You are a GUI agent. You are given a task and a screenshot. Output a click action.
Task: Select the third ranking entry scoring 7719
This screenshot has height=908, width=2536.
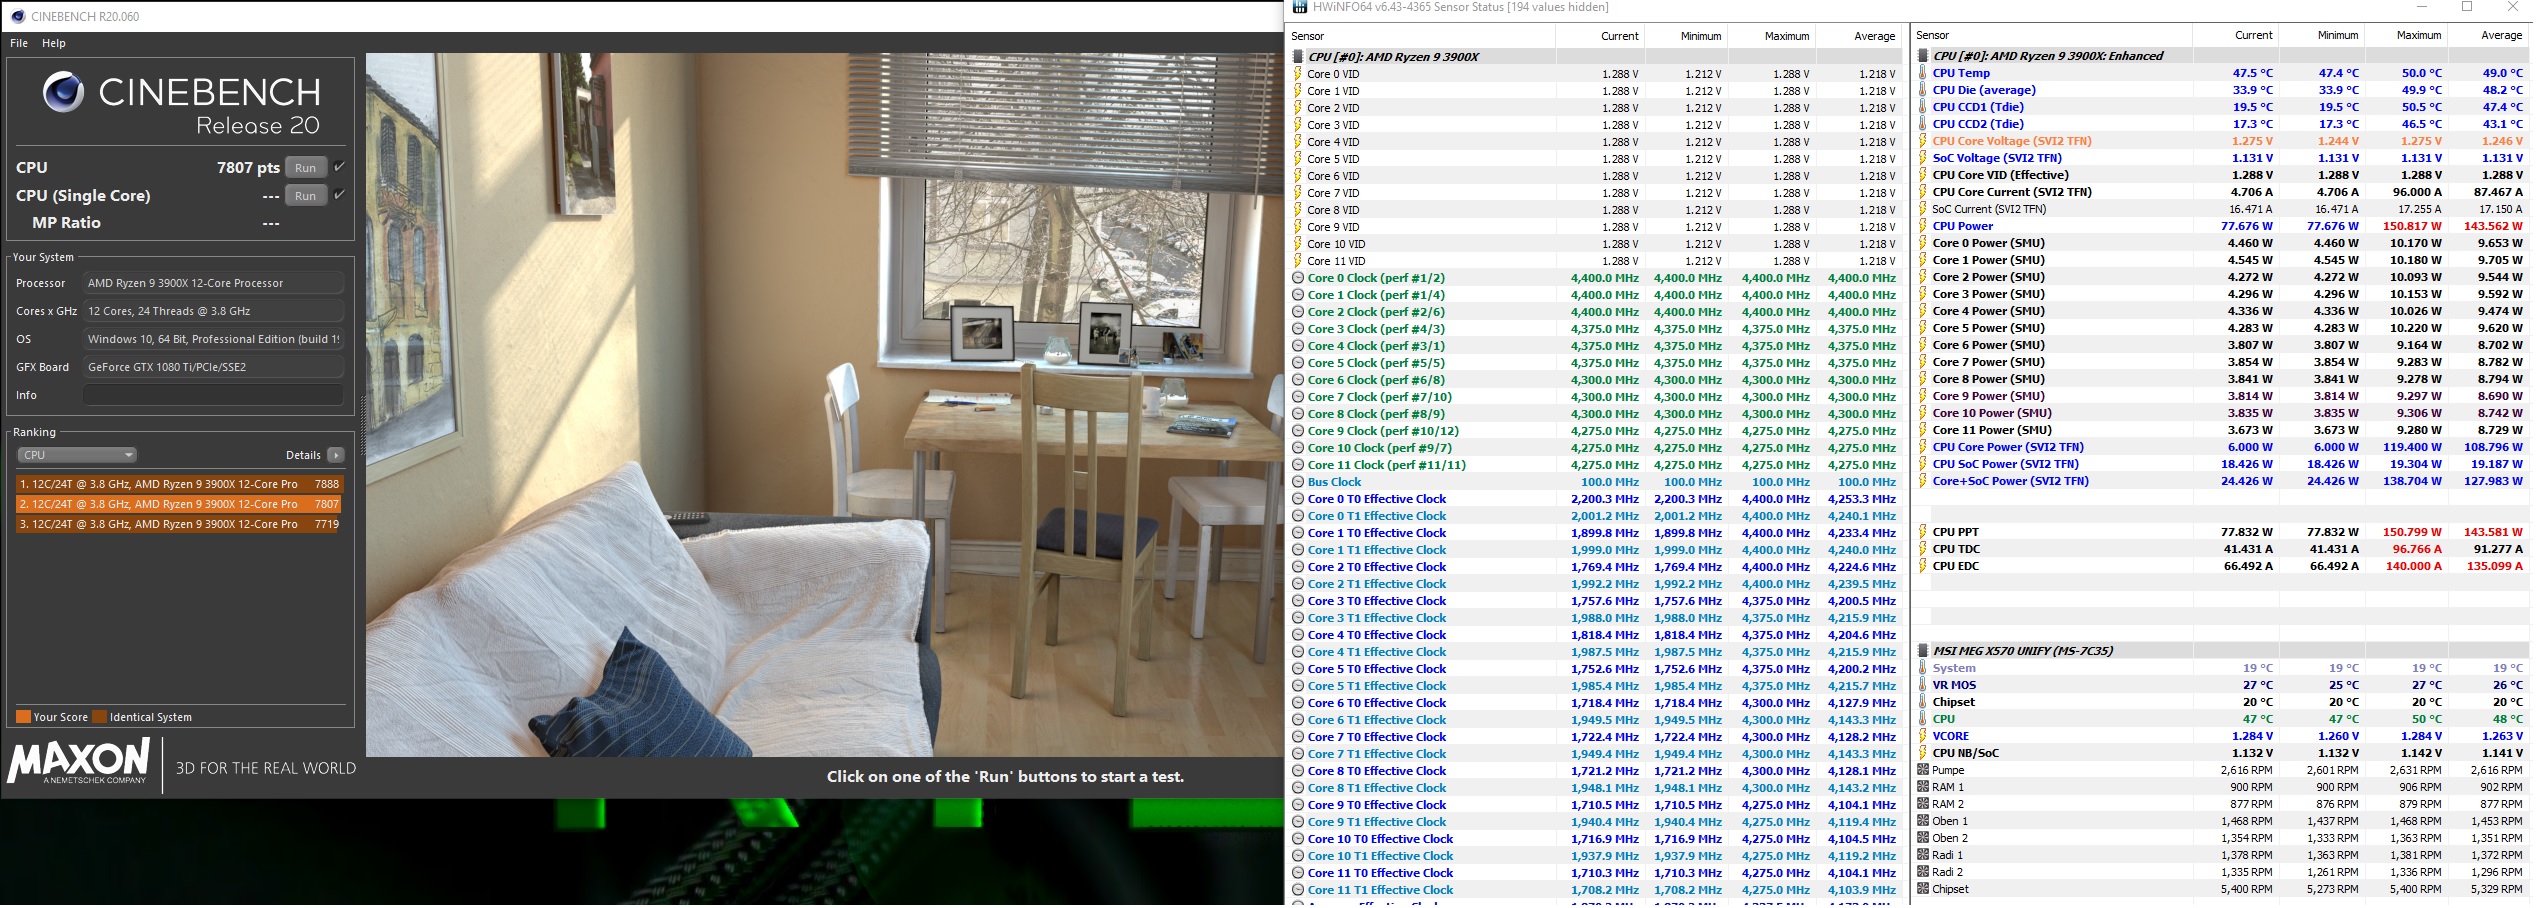tap(179, 524)
